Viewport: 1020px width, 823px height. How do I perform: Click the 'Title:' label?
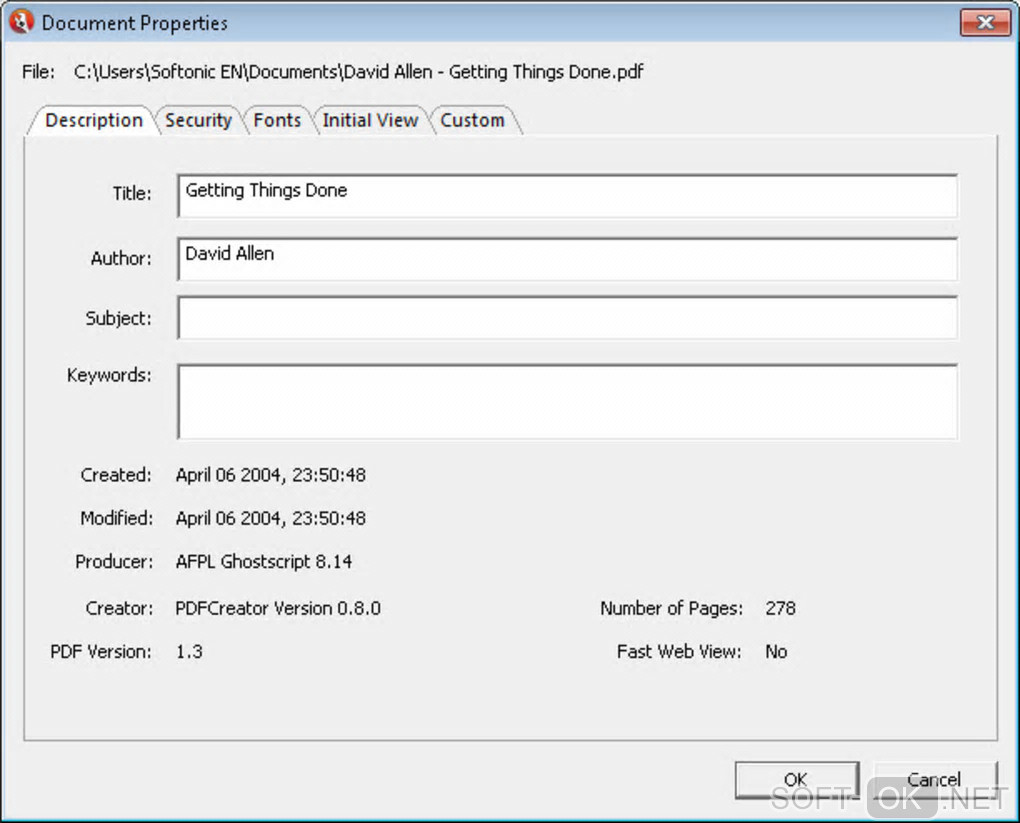[x=132, y=193]
